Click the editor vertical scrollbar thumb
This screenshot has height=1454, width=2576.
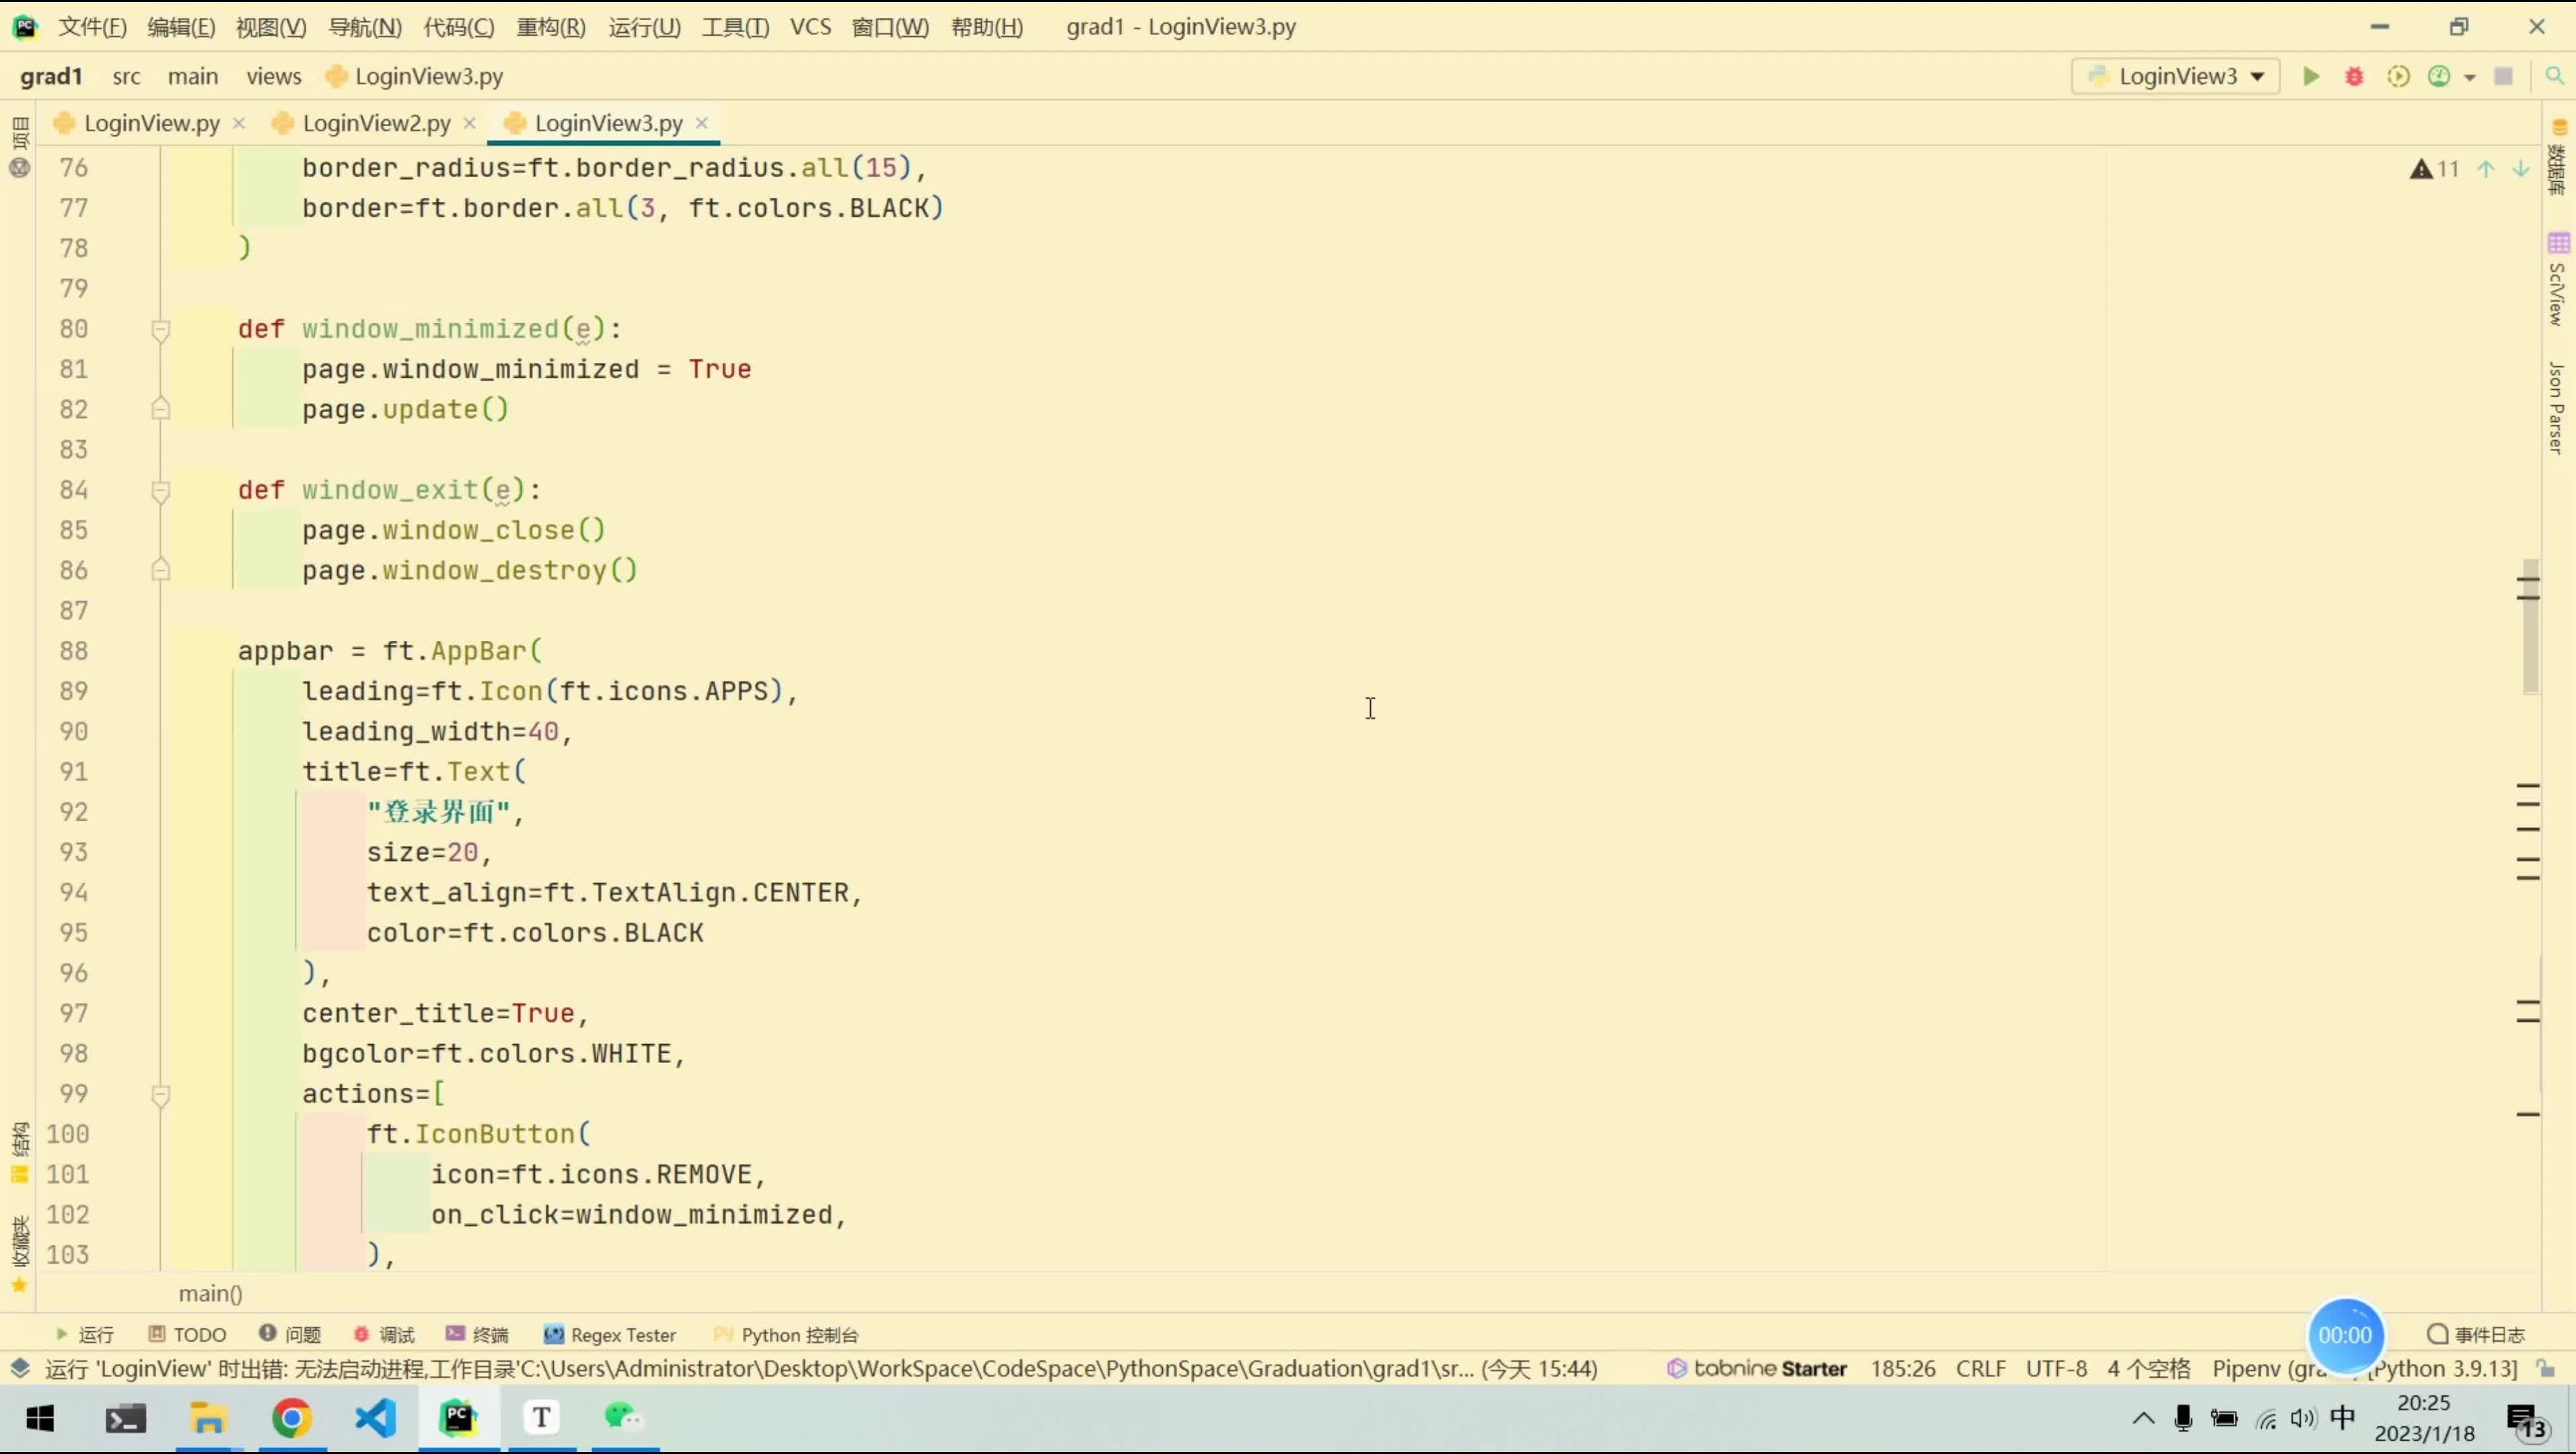[x=2530, y=626]
